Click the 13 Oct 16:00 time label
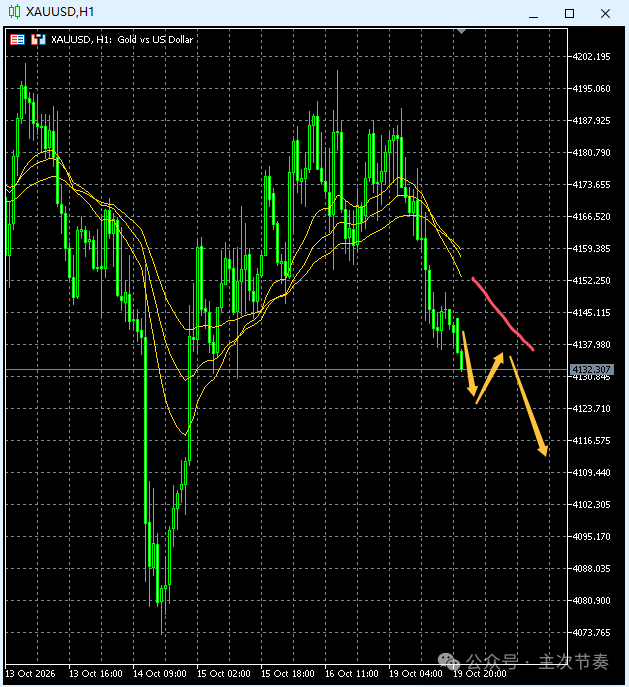Screen dimensions: 629x687 click(x=95, y=673)
